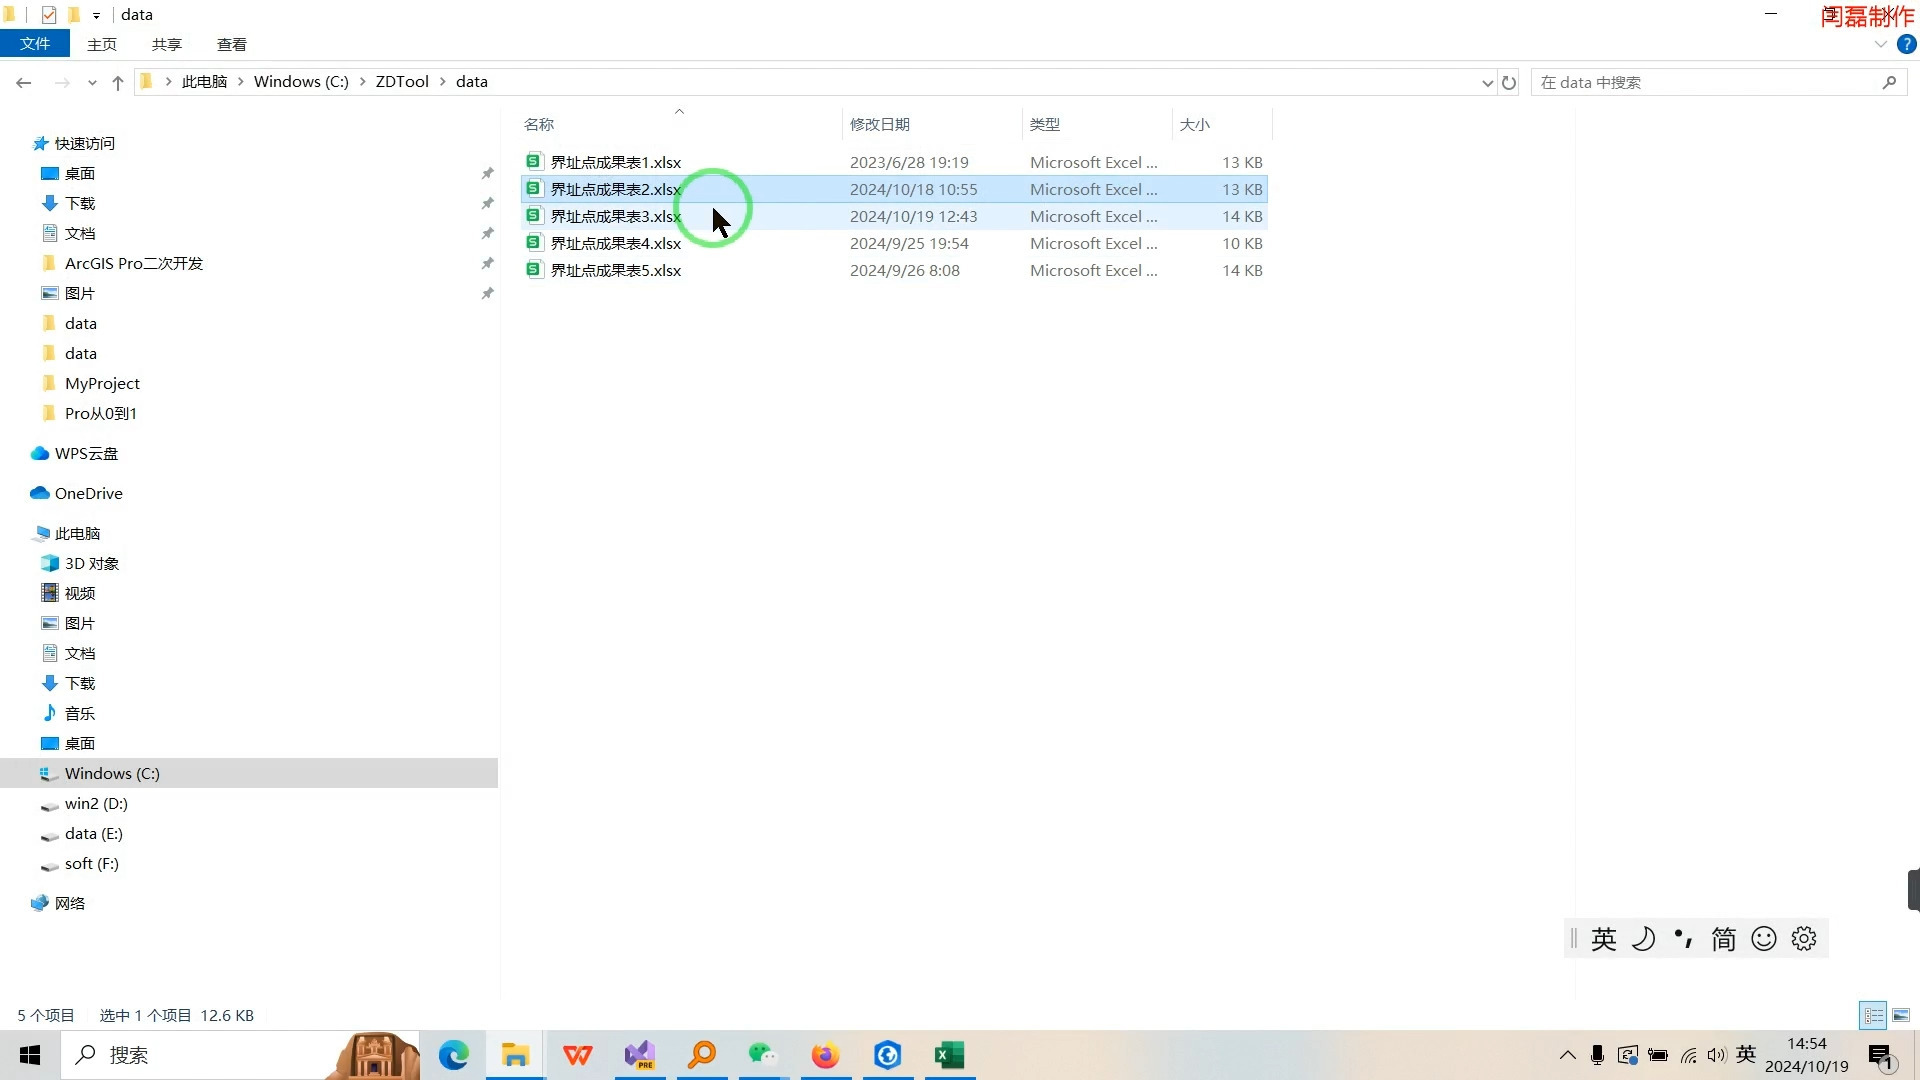The height and width of the screenshot is (1080, 1920).
Task: Open the orange search tool taskbar icon
Action: (x=702, y=1055)
